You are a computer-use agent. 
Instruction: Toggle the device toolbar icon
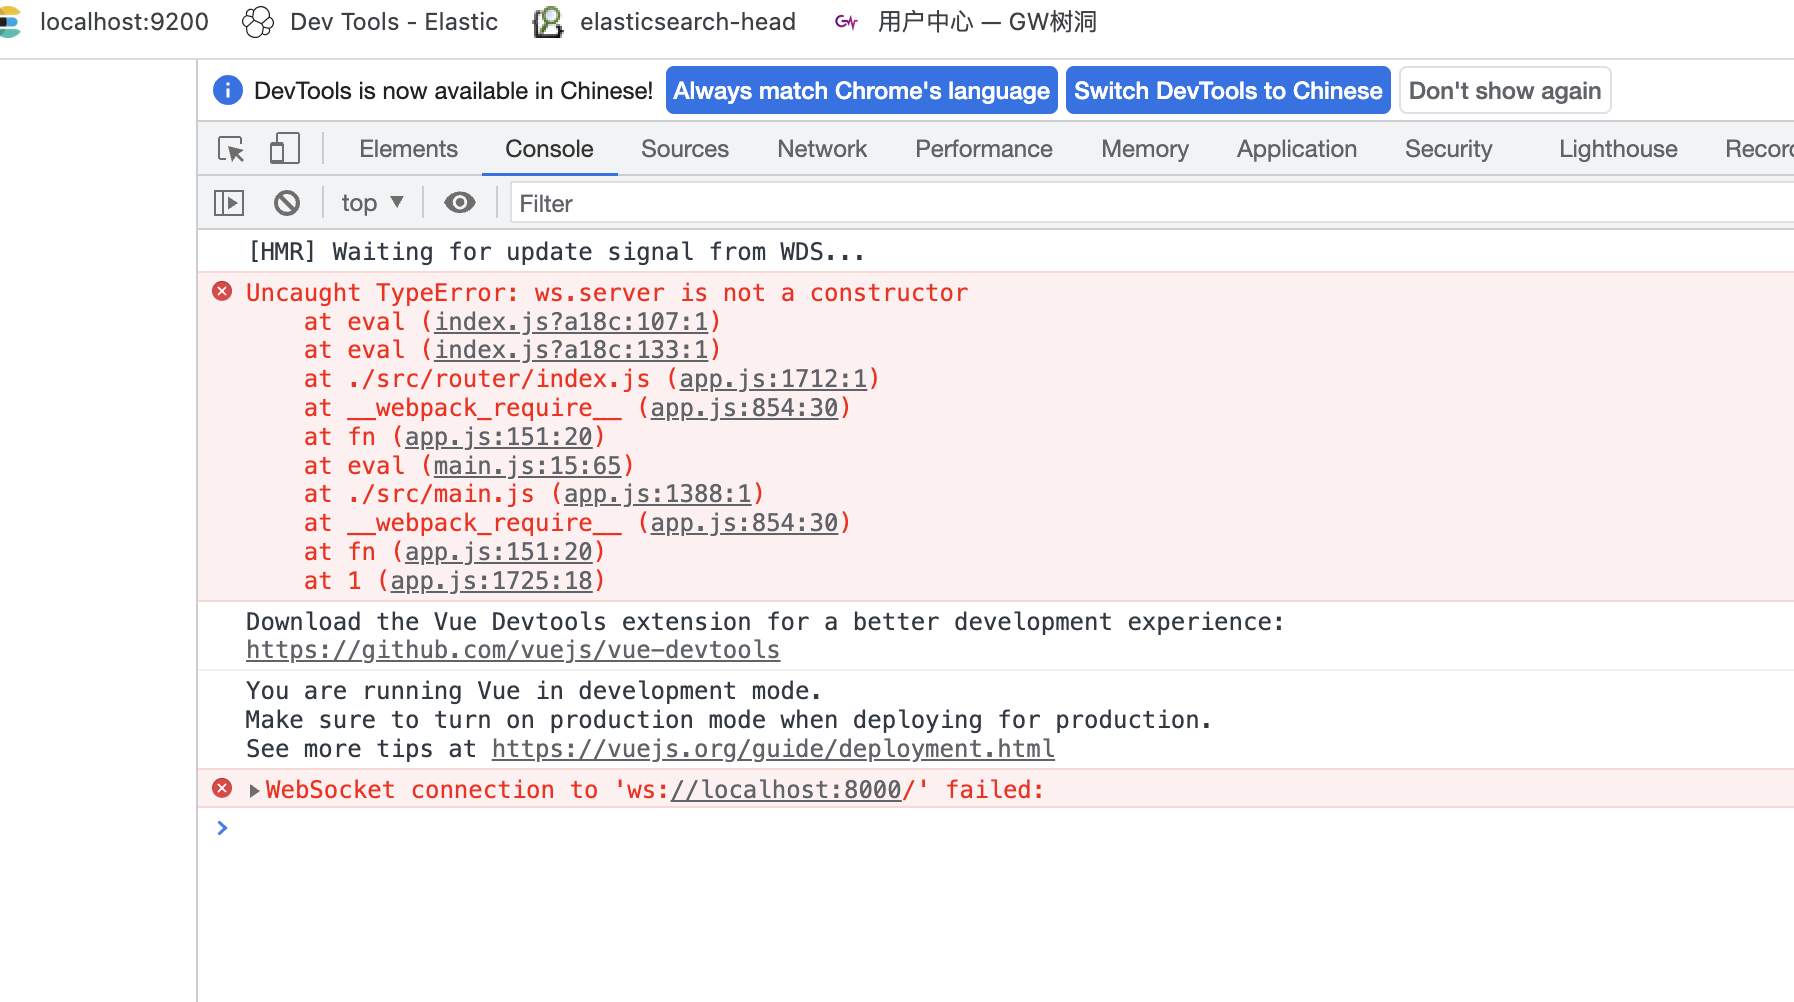click(x=284, y=147)
